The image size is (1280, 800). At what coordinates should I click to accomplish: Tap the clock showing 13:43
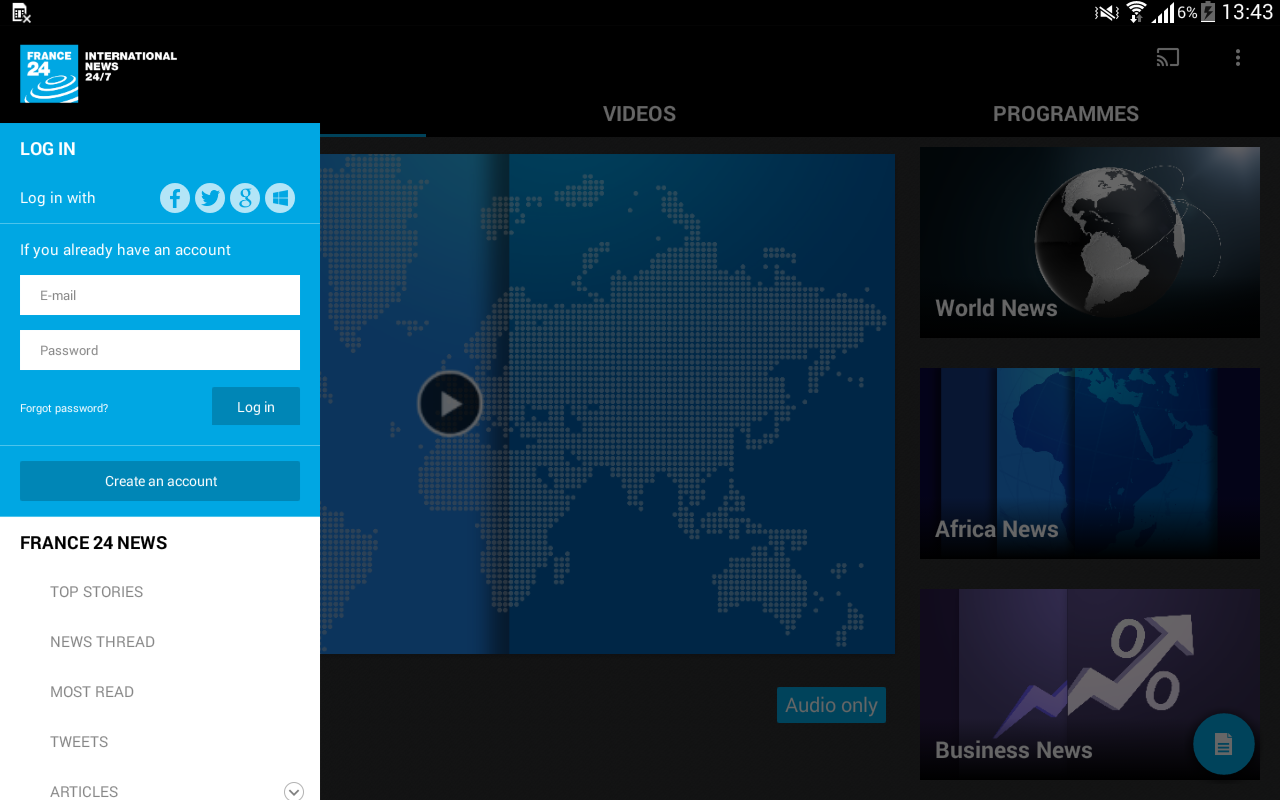(1247, 12)
